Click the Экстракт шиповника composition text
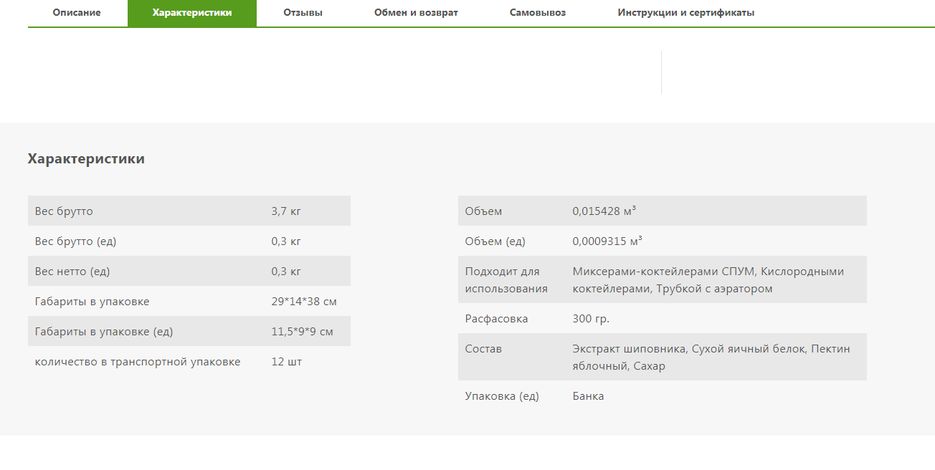 (711, 357)
